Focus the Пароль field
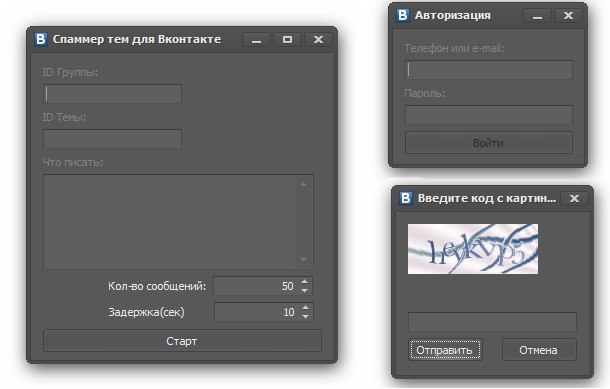The image size is (610, 389). pos(489,115)
